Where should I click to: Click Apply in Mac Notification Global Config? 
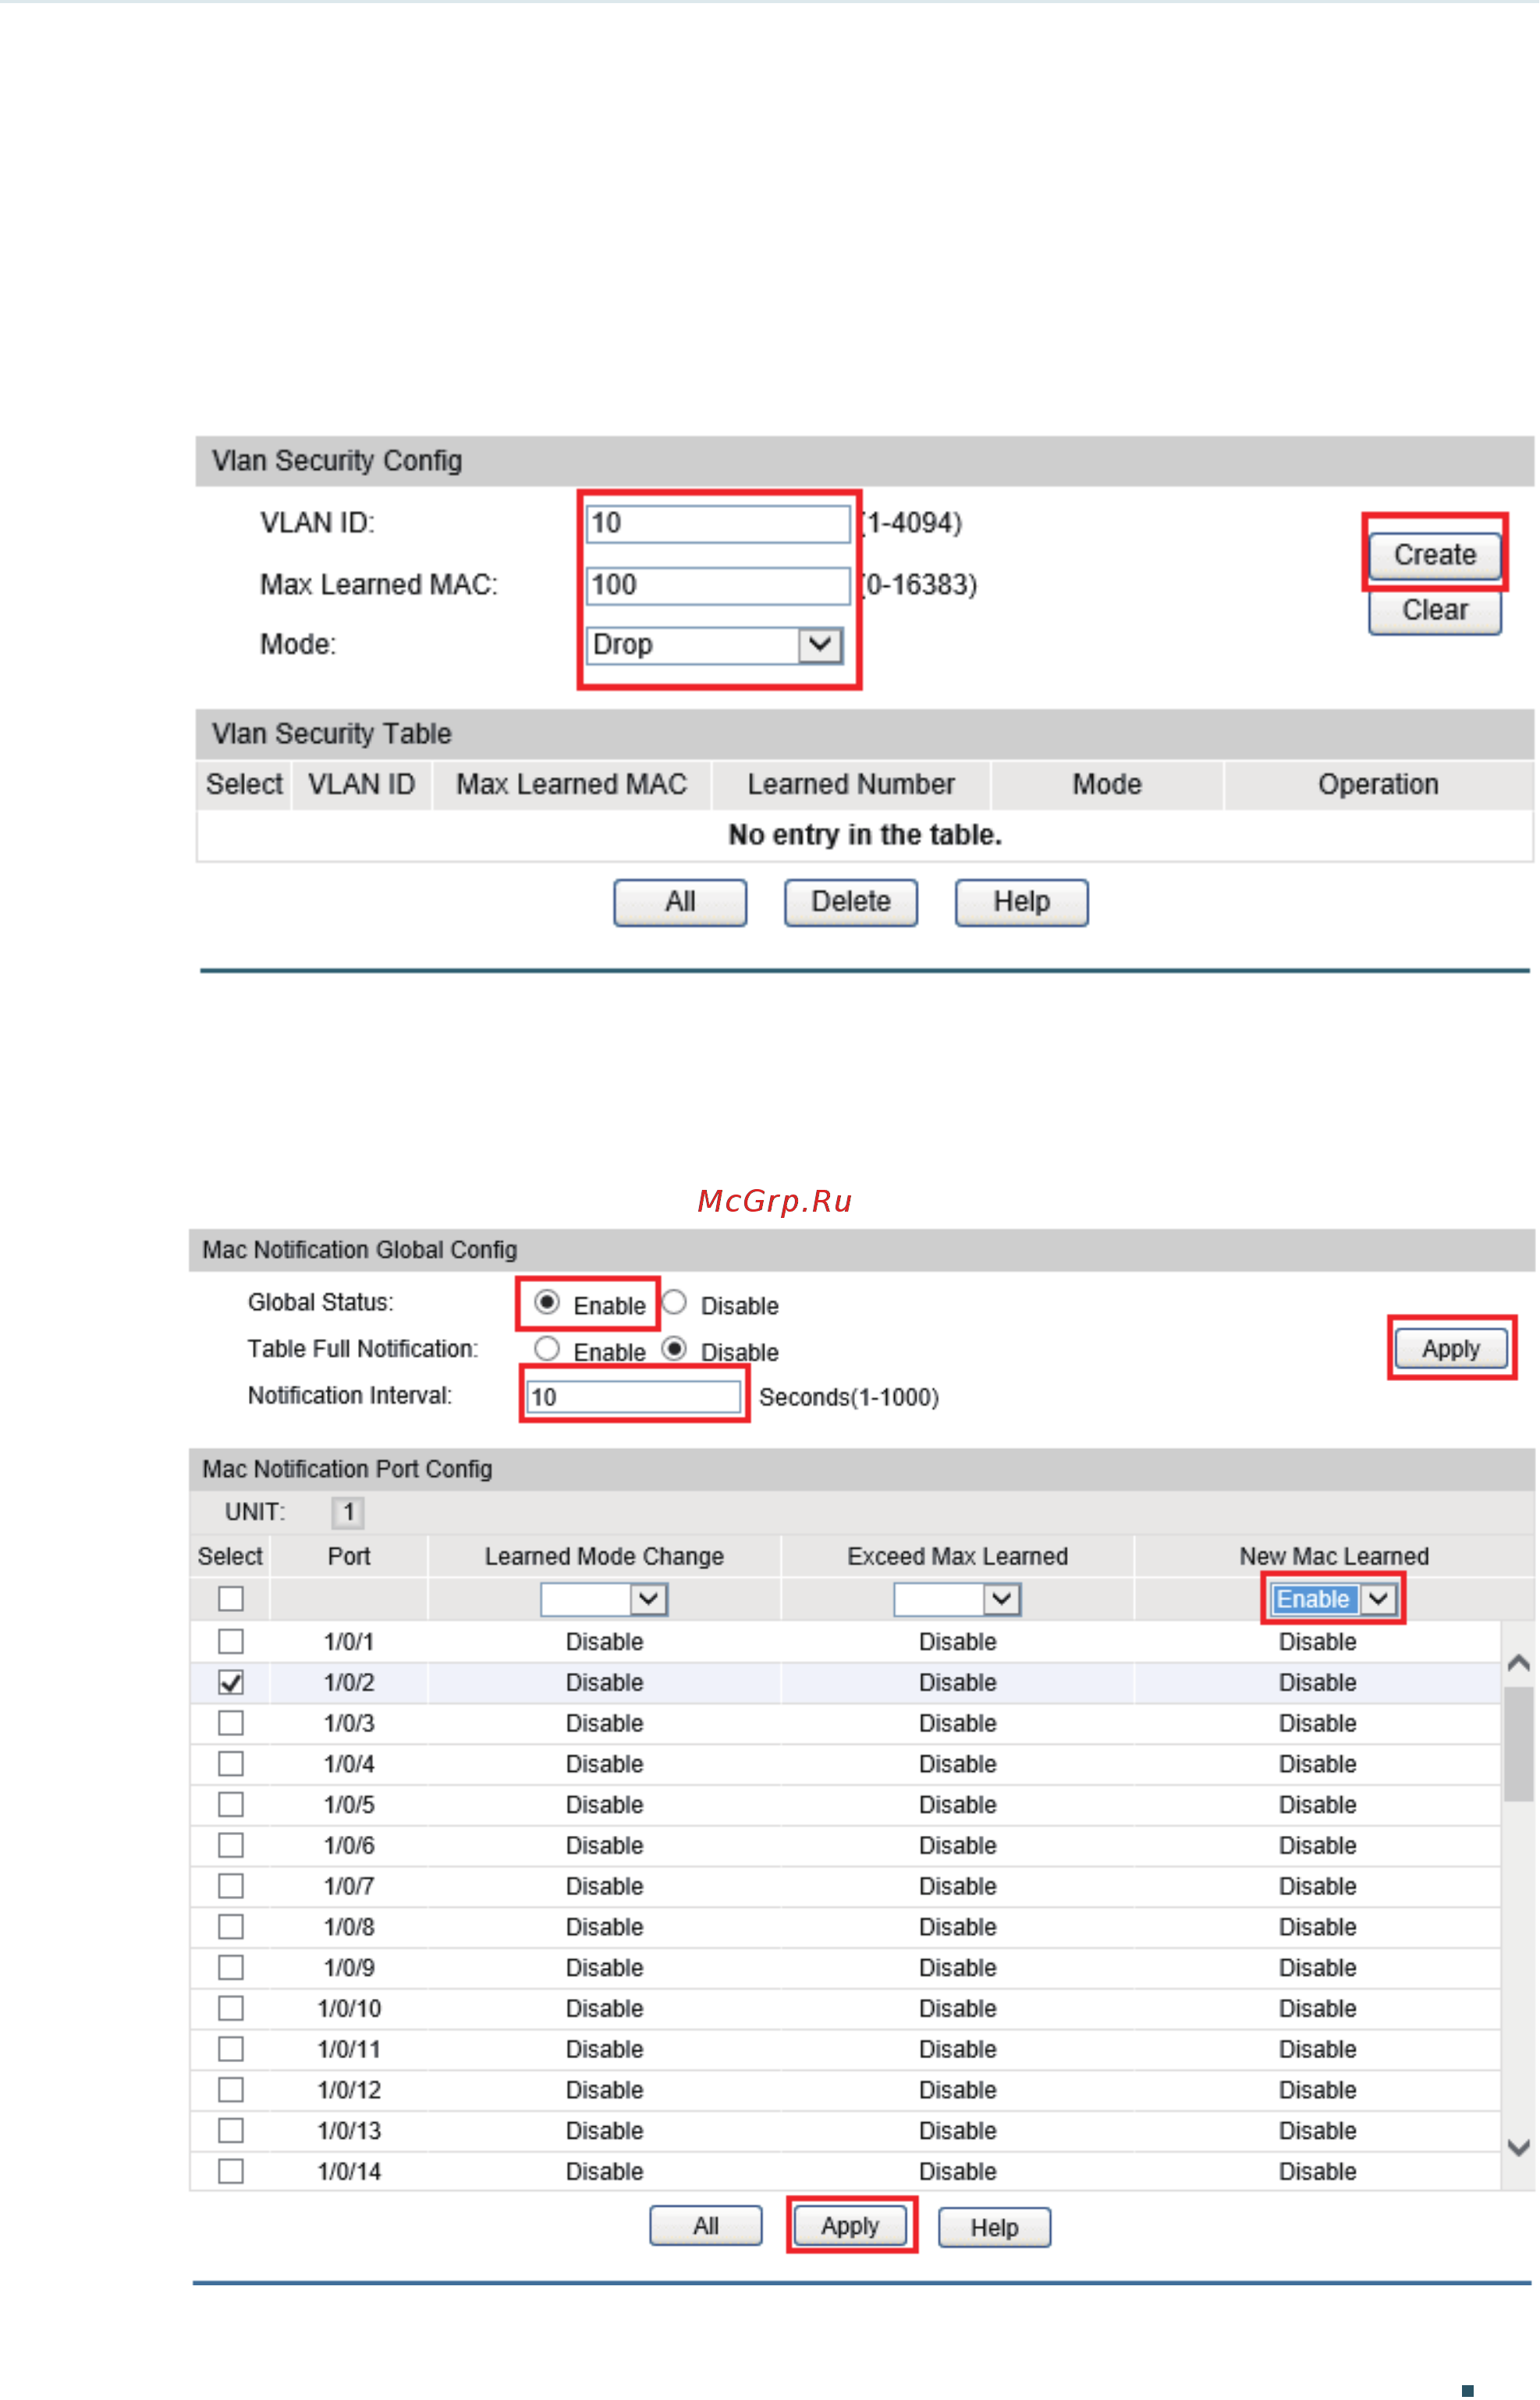pyautogui.click(x=1451, y=1349)
